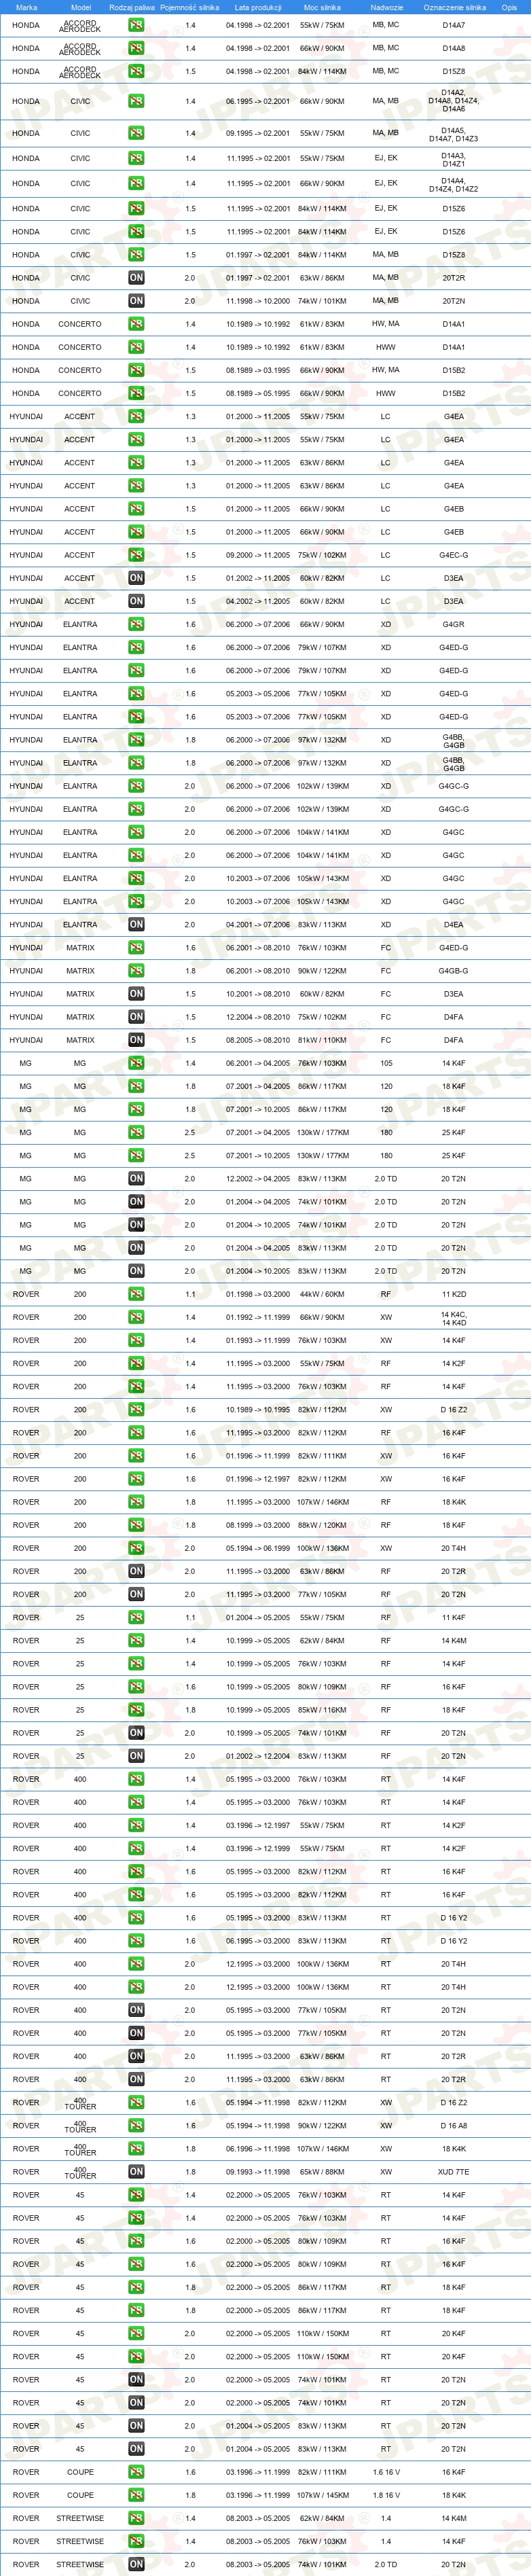Select engine code cell G4EC-G
Screen dimensions: 531x2576
454,555
